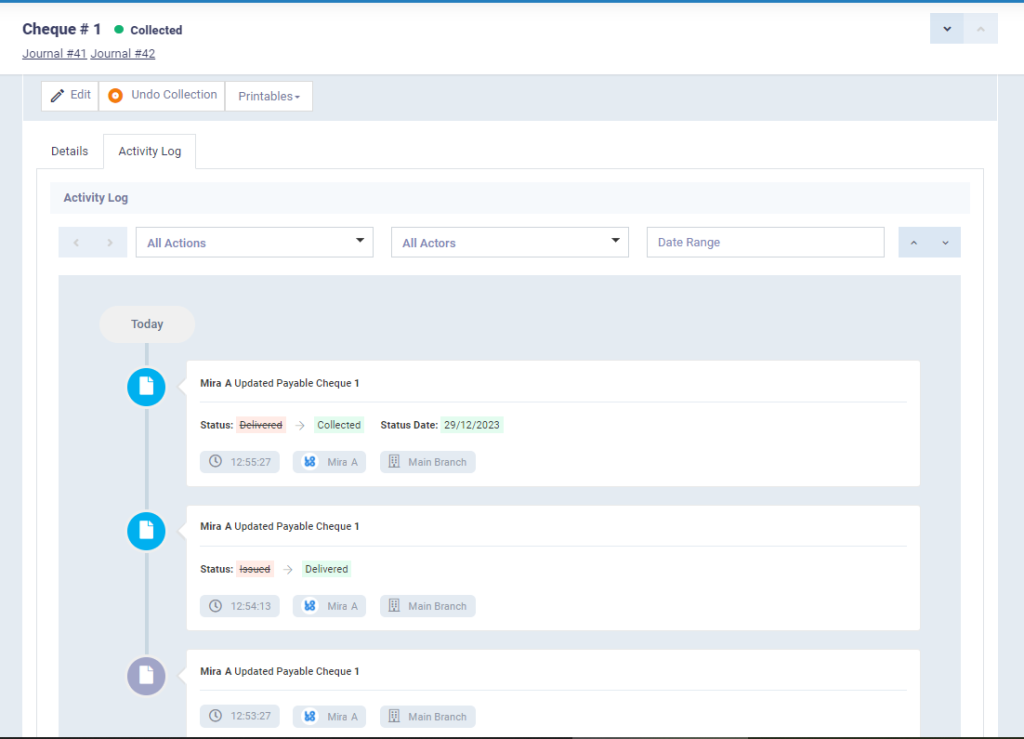
Task: Go to next cheque with header down chevron
Action: pyautogui.click(x=947, y=29)
